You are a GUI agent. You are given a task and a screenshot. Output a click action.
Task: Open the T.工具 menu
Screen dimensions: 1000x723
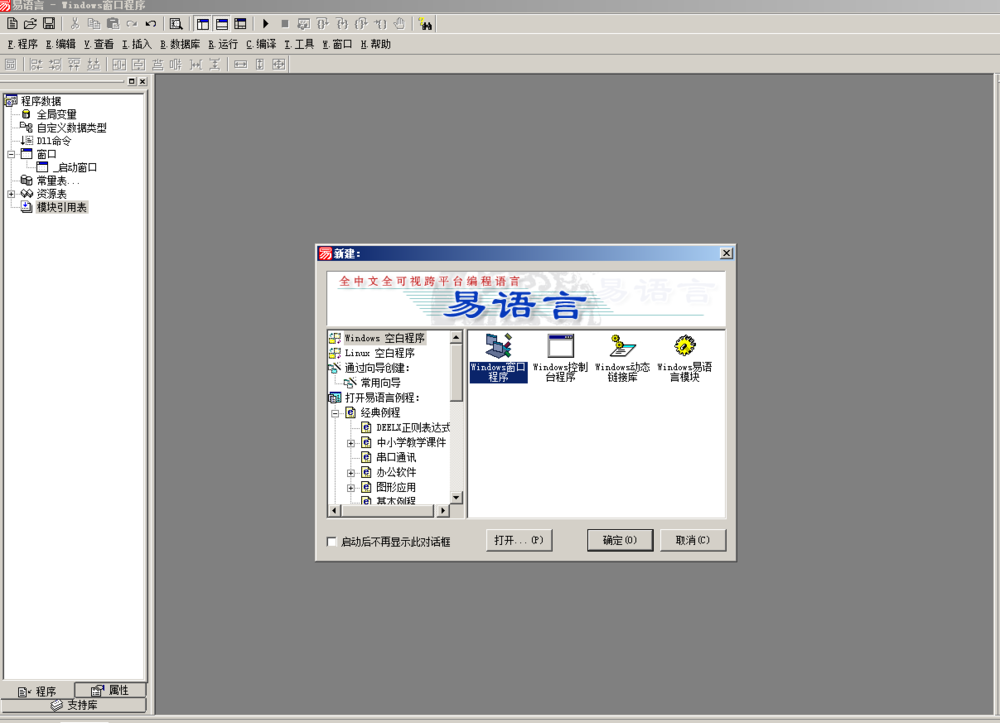pos(299,44)
